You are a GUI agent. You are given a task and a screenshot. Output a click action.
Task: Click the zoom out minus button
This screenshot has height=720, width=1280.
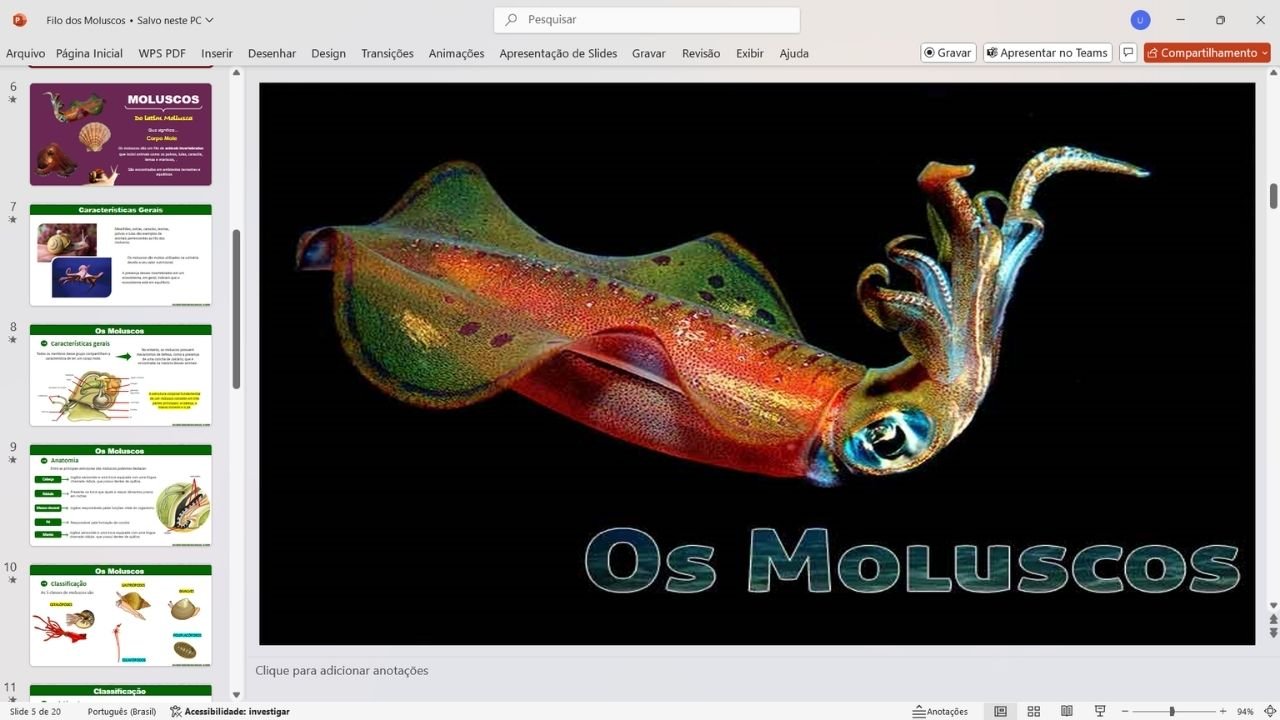coord(1124,712)
